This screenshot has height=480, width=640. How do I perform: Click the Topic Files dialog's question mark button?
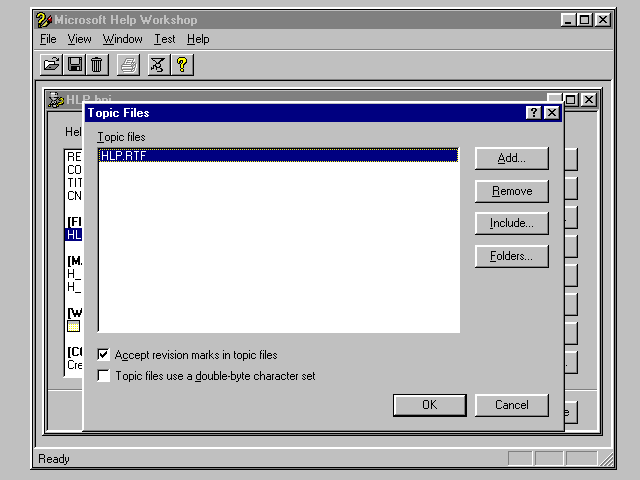pyautogui.click(x=534, y=113)
